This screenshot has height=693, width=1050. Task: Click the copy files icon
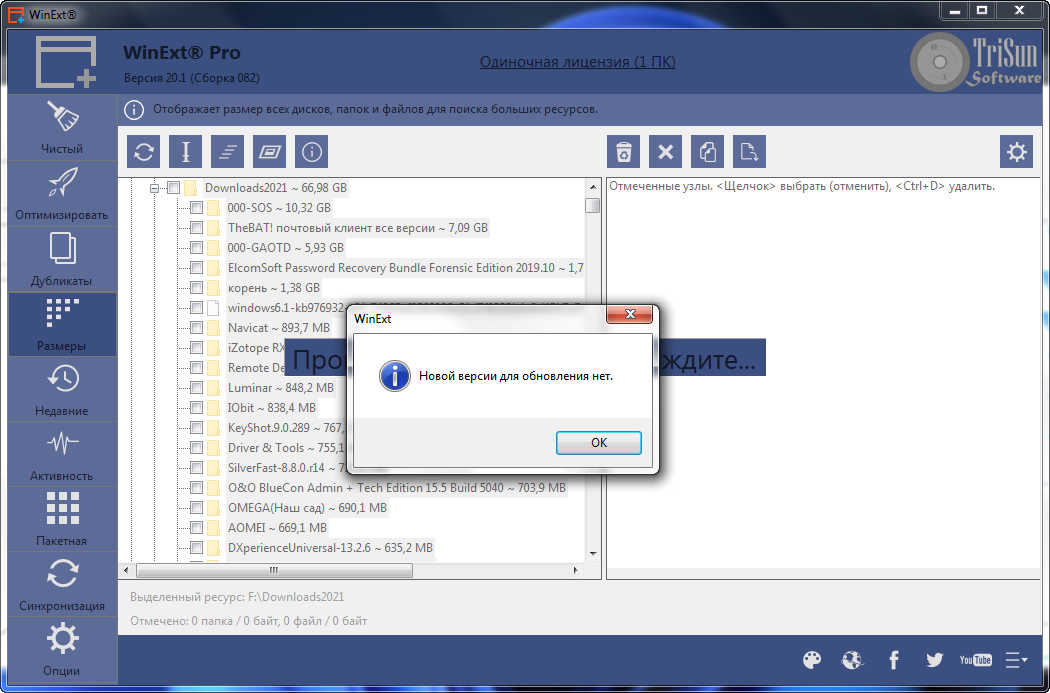[707, 152]
